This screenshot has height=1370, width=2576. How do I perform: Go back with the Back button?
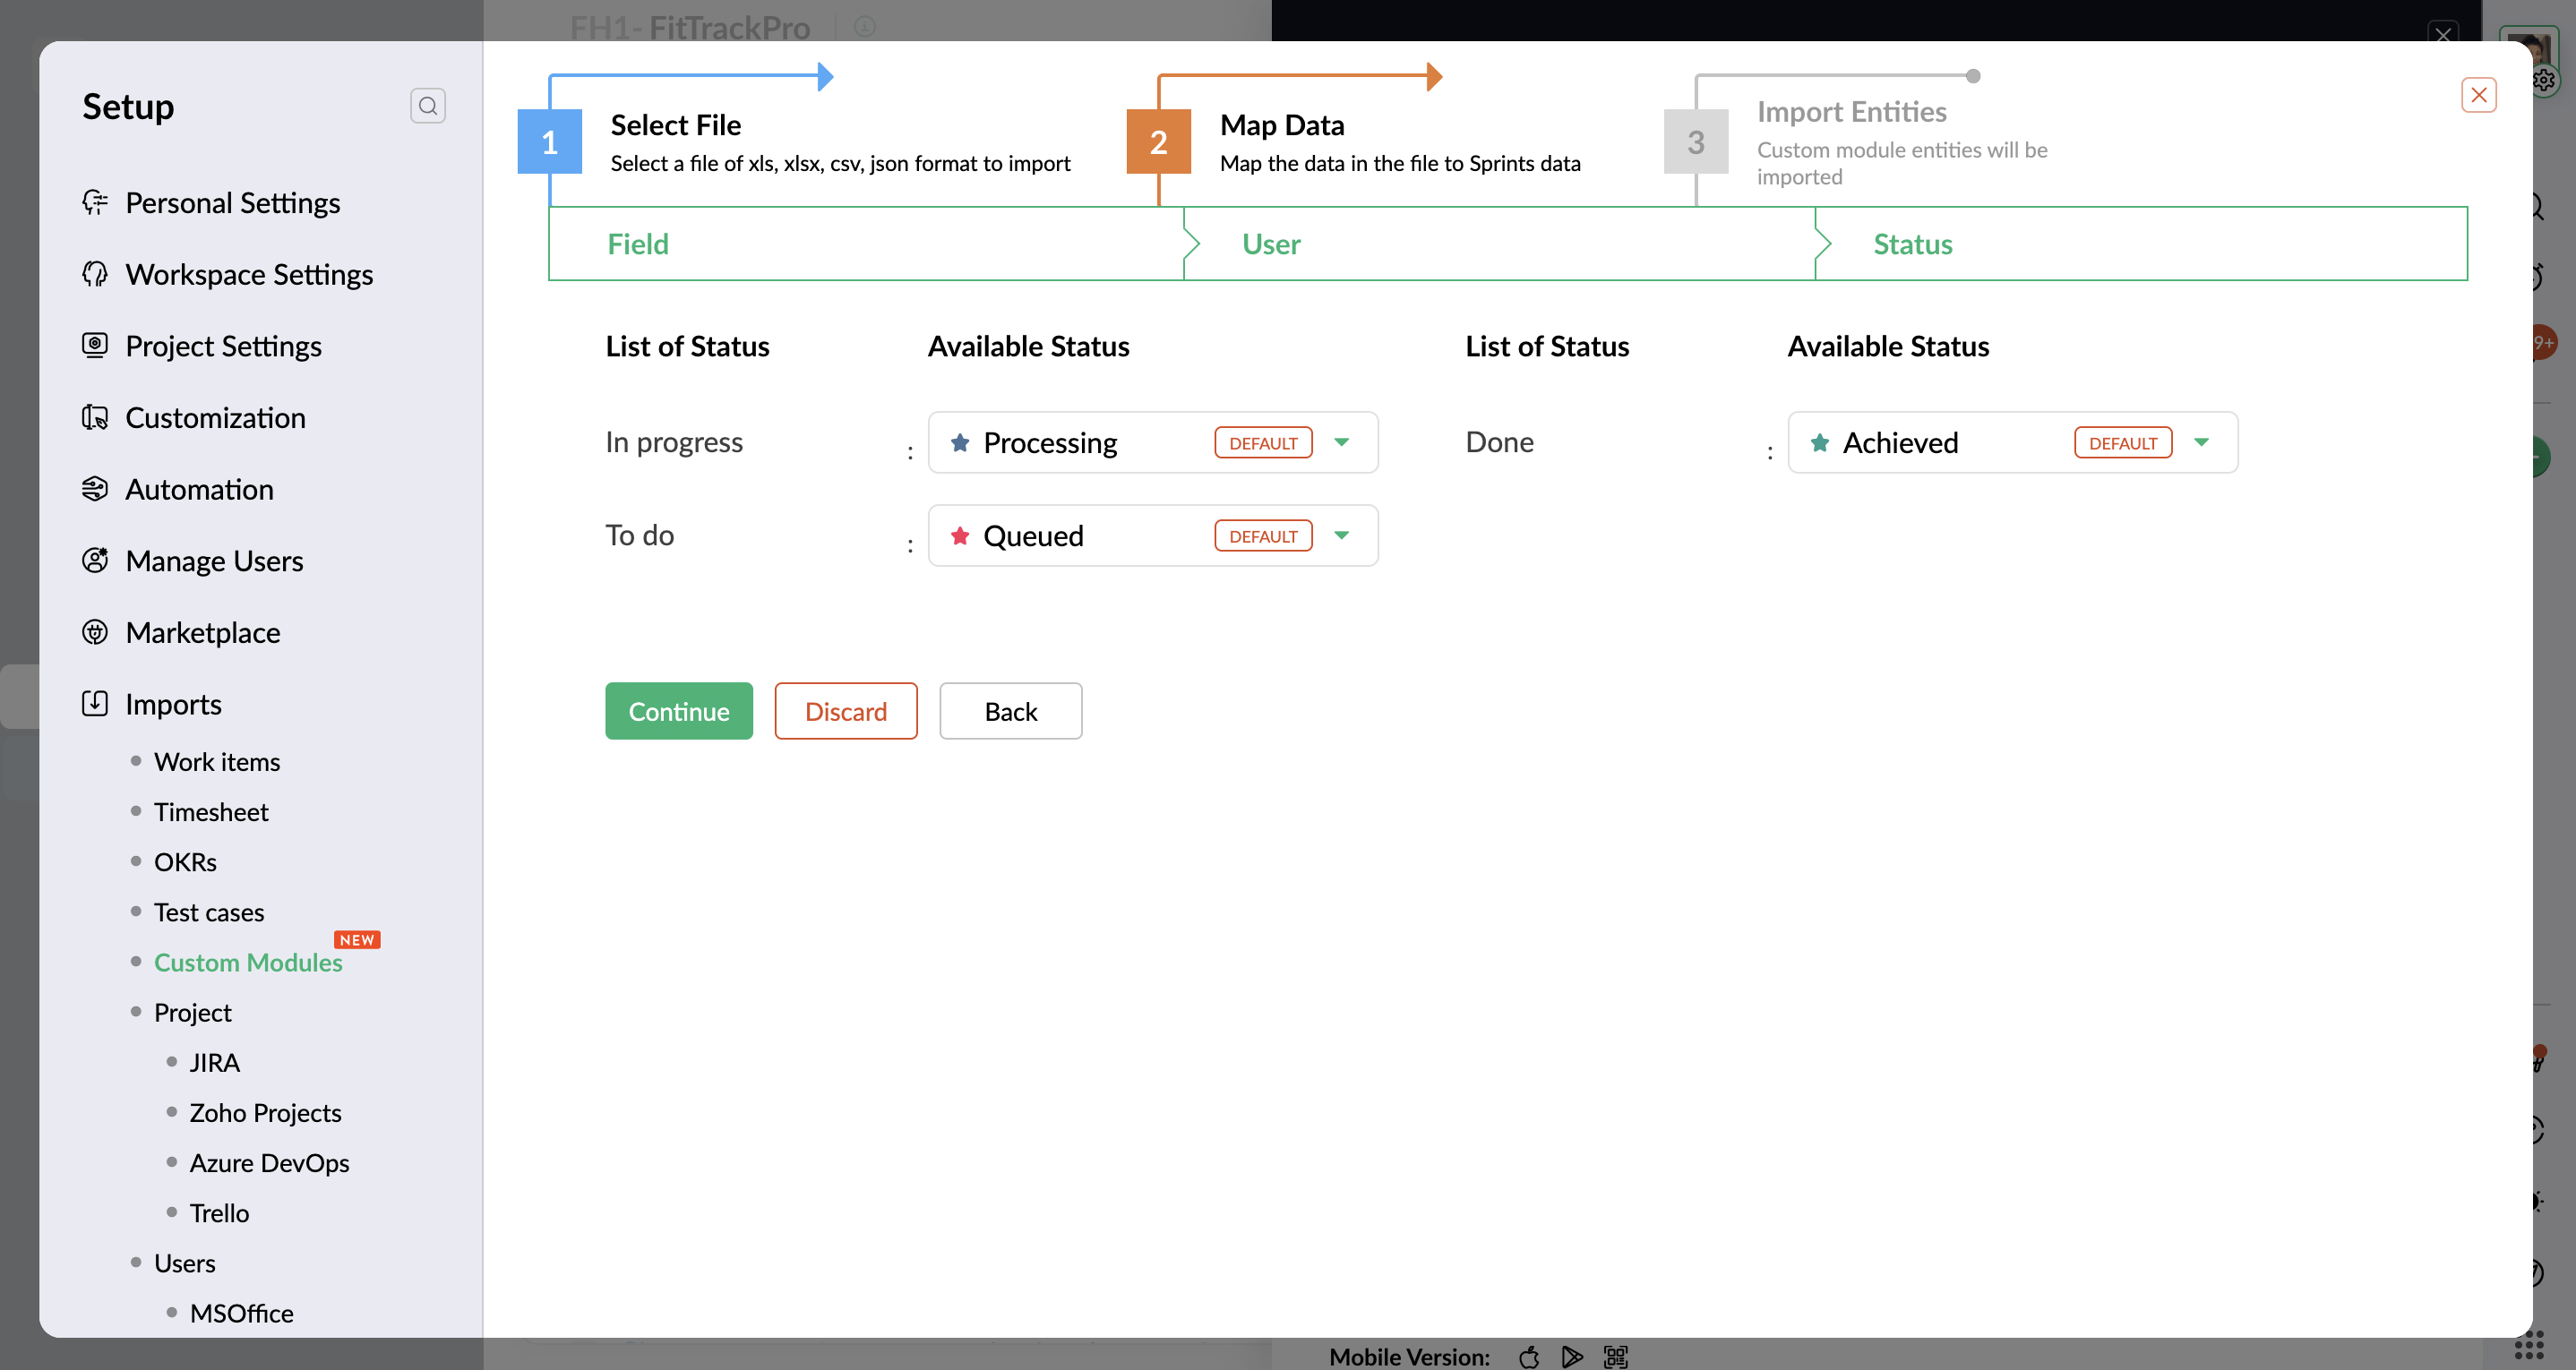tap(1010, 711)
